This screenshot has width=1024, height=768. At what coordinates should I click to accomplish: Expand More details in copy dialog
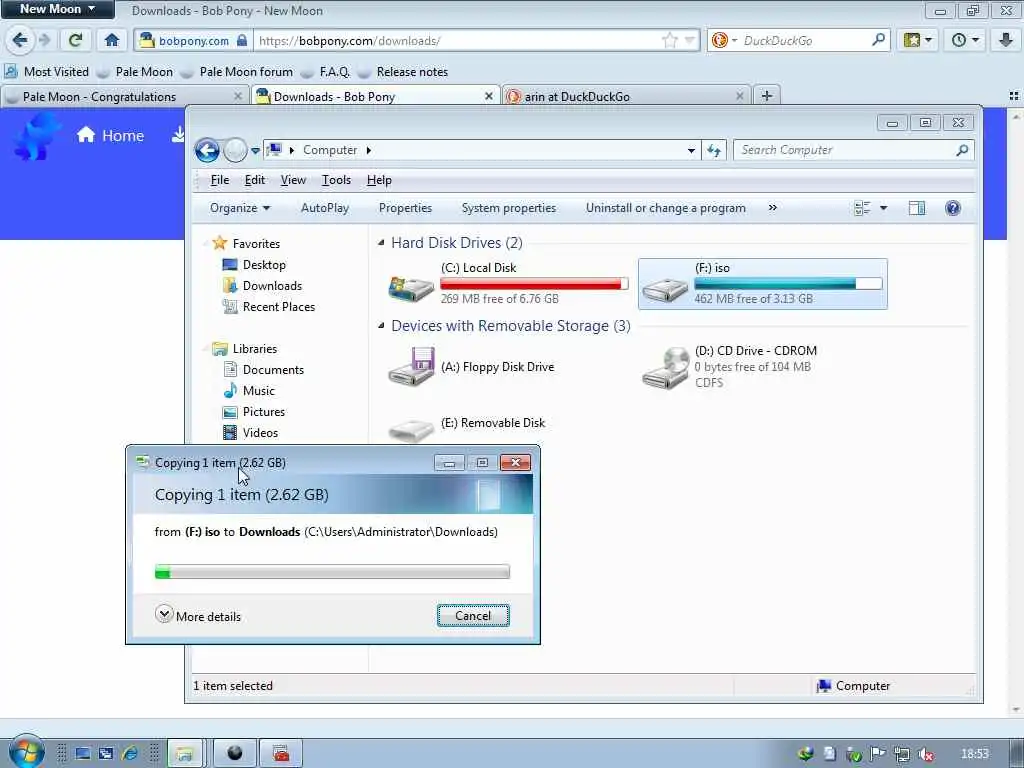[198, 615]
